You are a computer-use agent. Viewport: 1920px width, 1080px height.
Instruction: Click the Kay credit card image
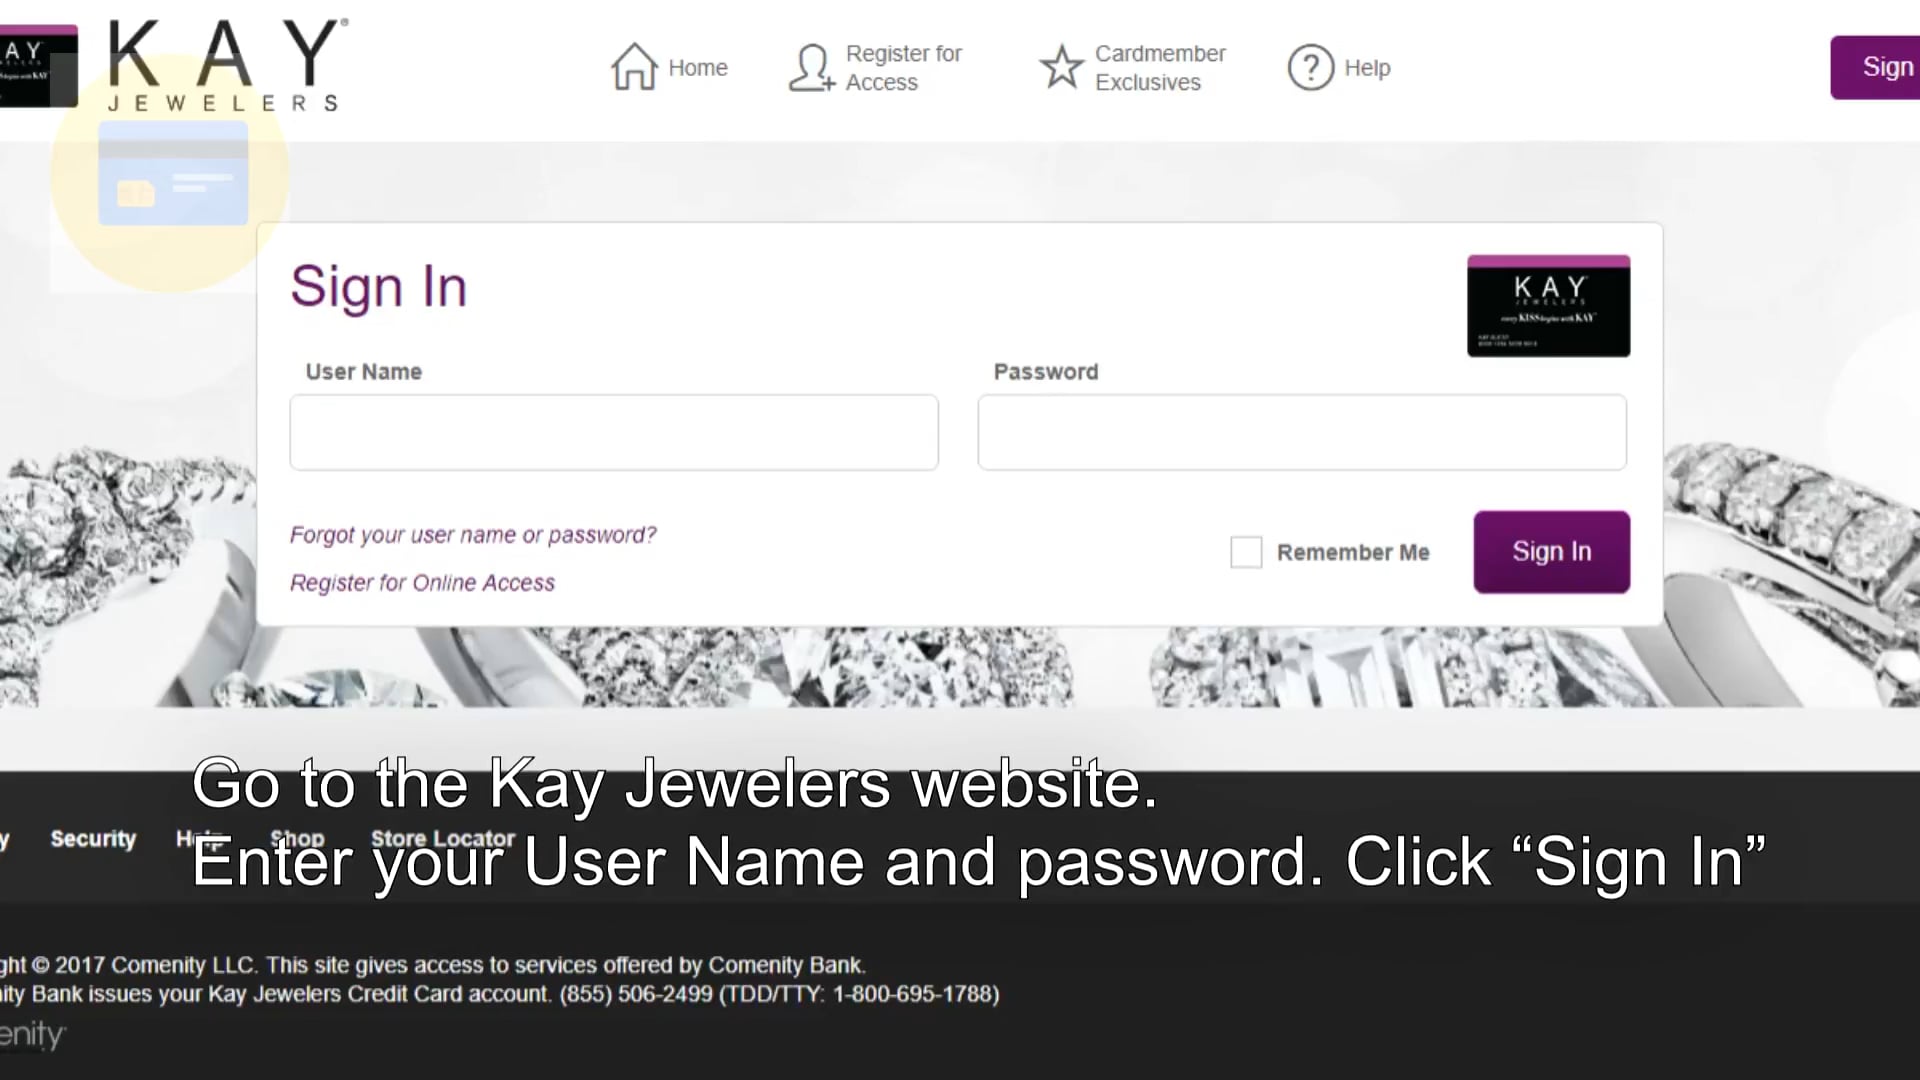click(x=1548, y=306)
